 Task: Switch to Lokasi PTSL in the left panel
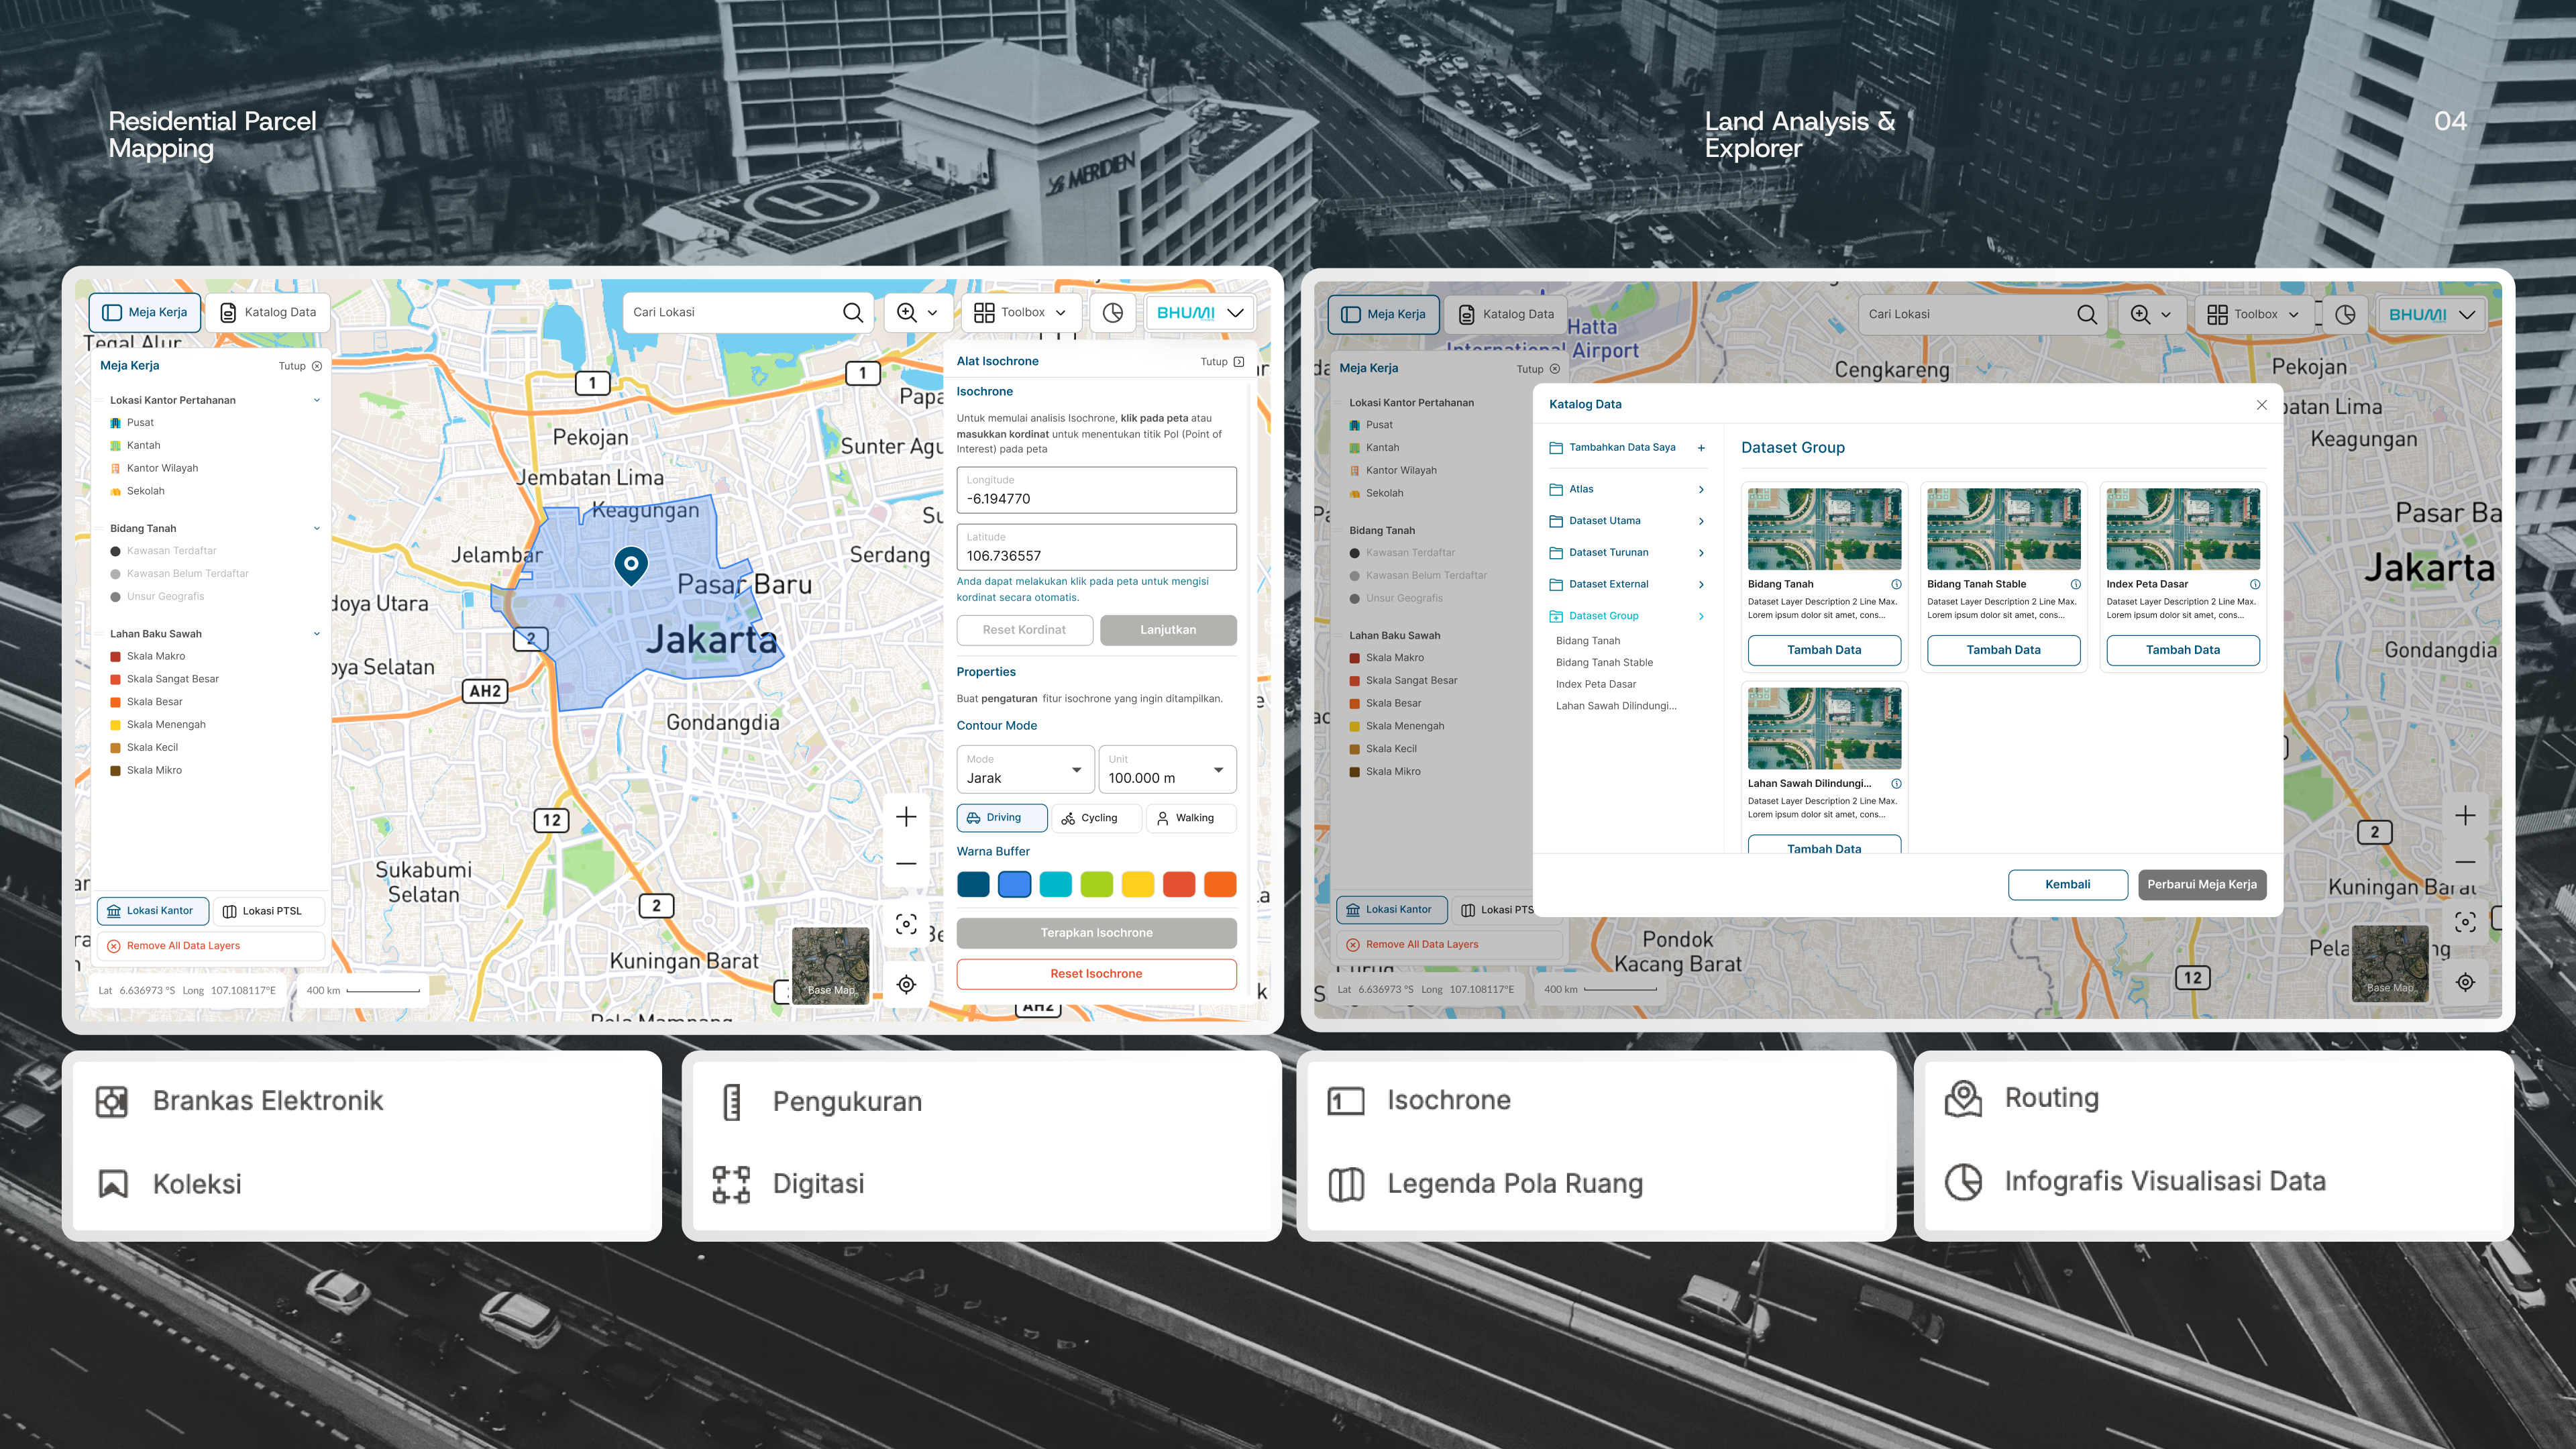point(270,910)
